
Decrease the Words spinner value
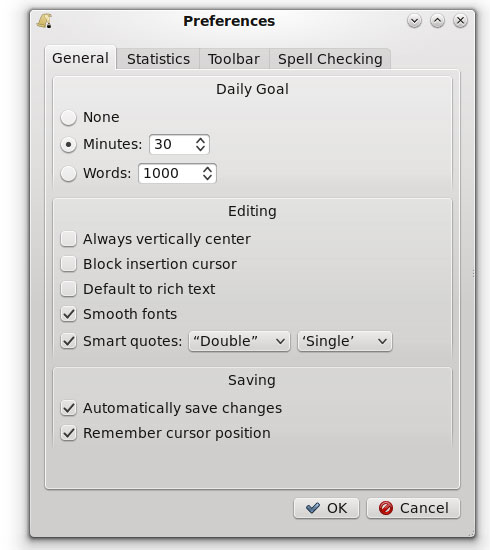click(x=207, y=177)
